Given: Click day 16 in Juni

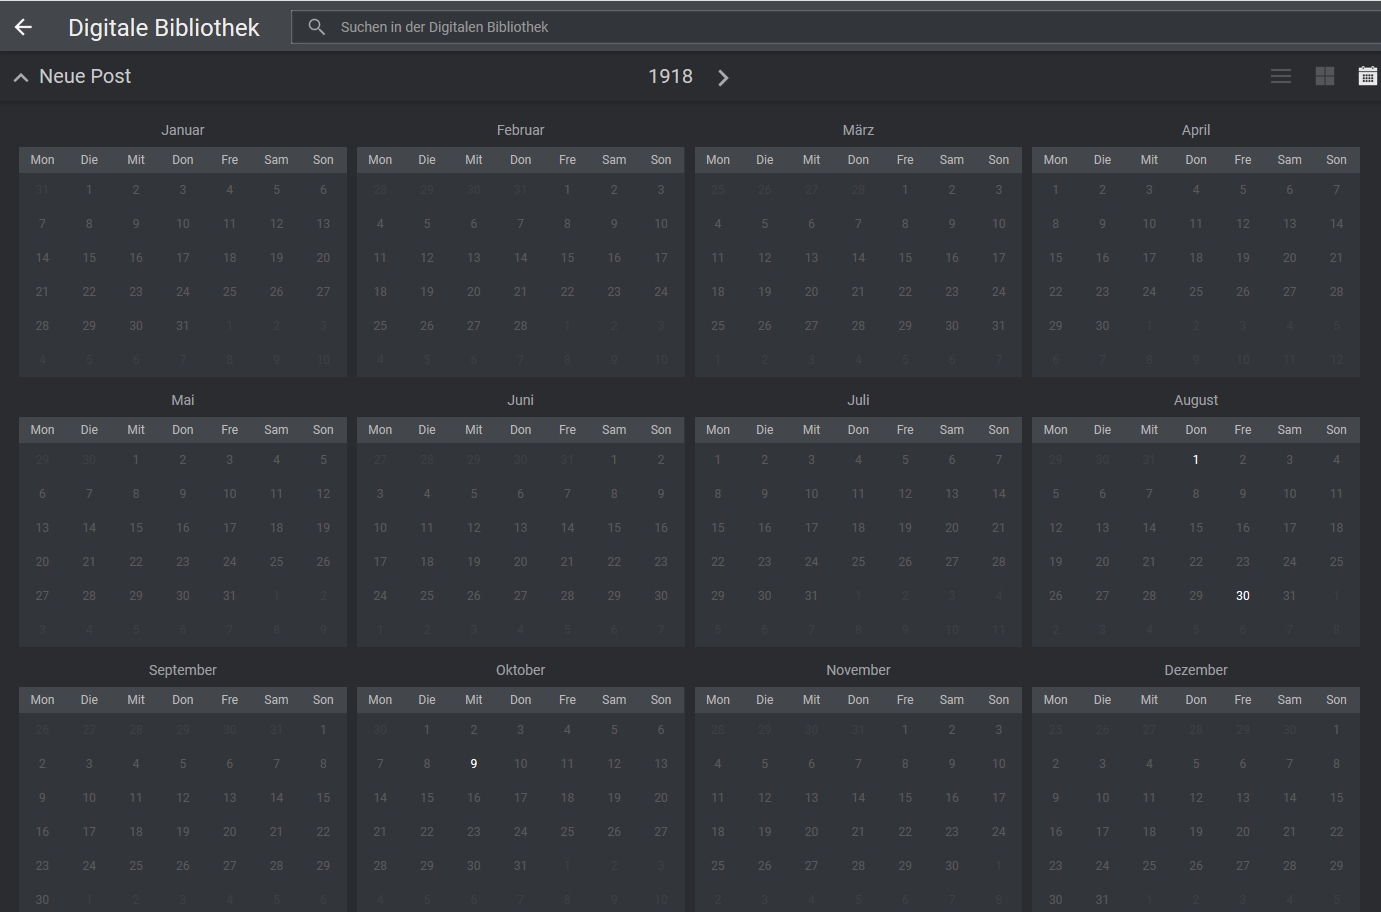Looking at the screenshot, I should (661, 528).
